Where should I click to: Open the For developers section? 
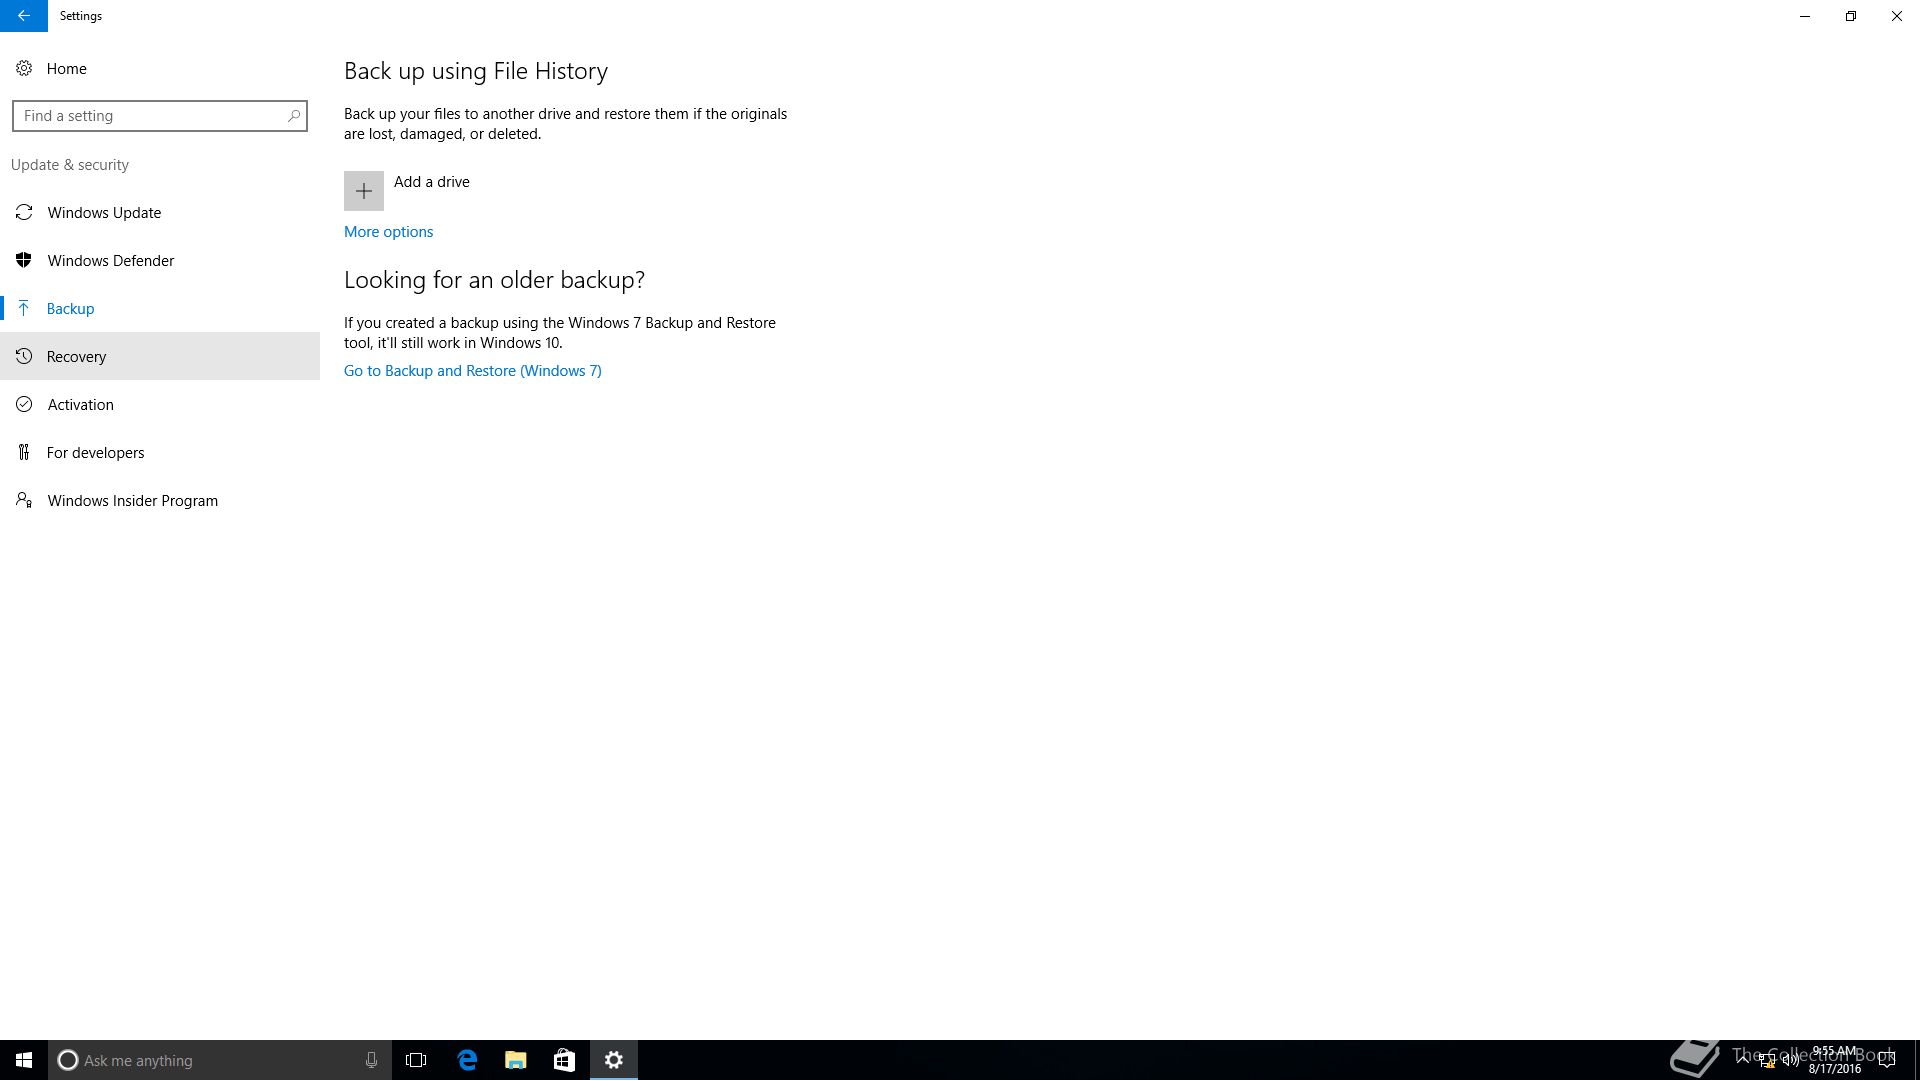coord(160,452)
